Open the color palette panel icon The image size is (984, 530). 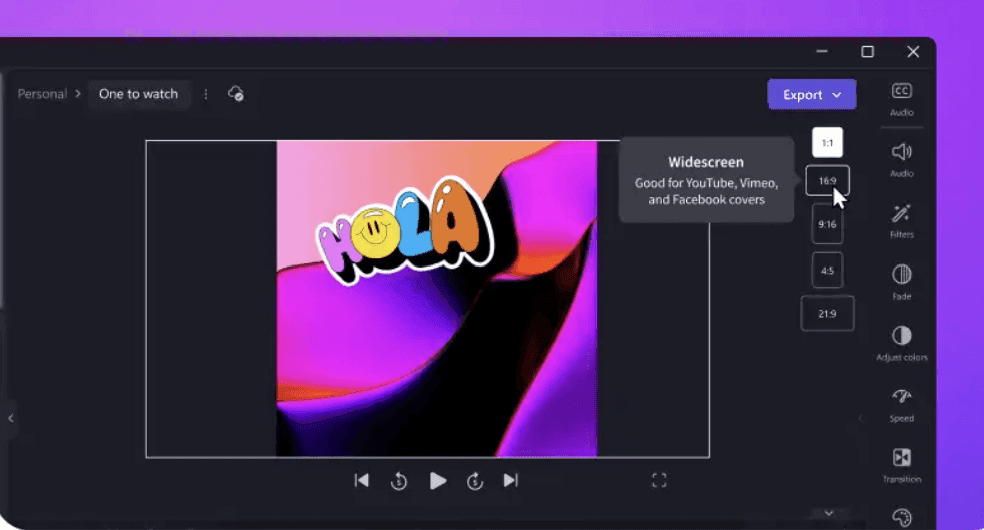point(901,517)
